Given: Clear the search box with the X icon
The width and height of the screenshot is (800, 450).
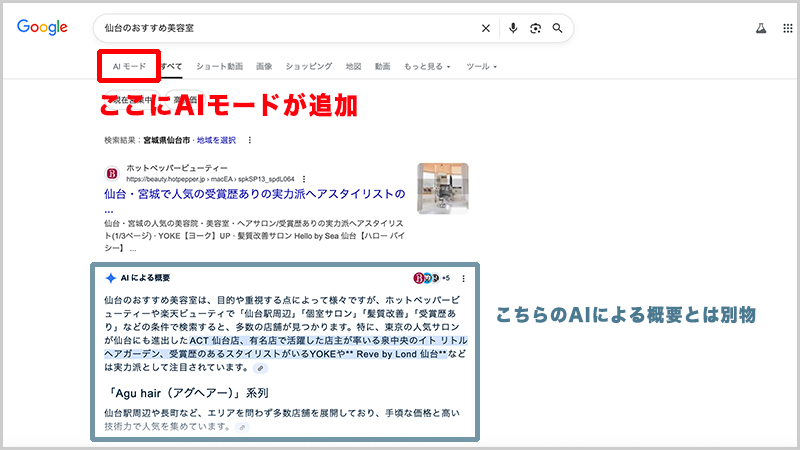Looking at the screenshot, I should [486, 28].
